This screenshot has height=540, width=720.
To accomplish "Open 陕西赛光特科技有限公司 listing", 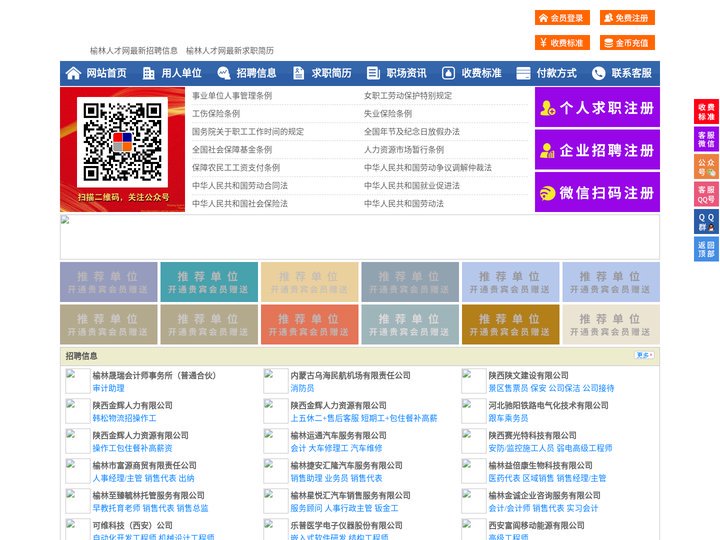I will 532,435.
